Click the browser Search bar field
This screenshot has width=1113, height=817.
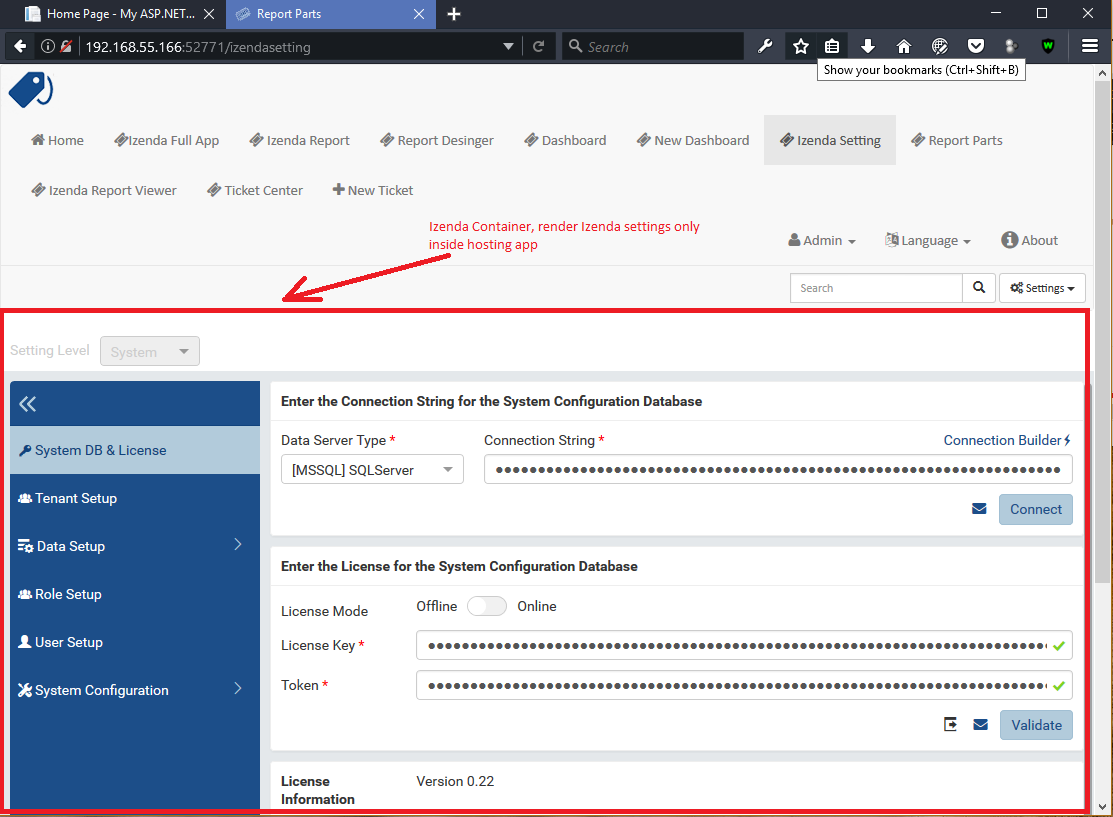click(x=653, y=47)
